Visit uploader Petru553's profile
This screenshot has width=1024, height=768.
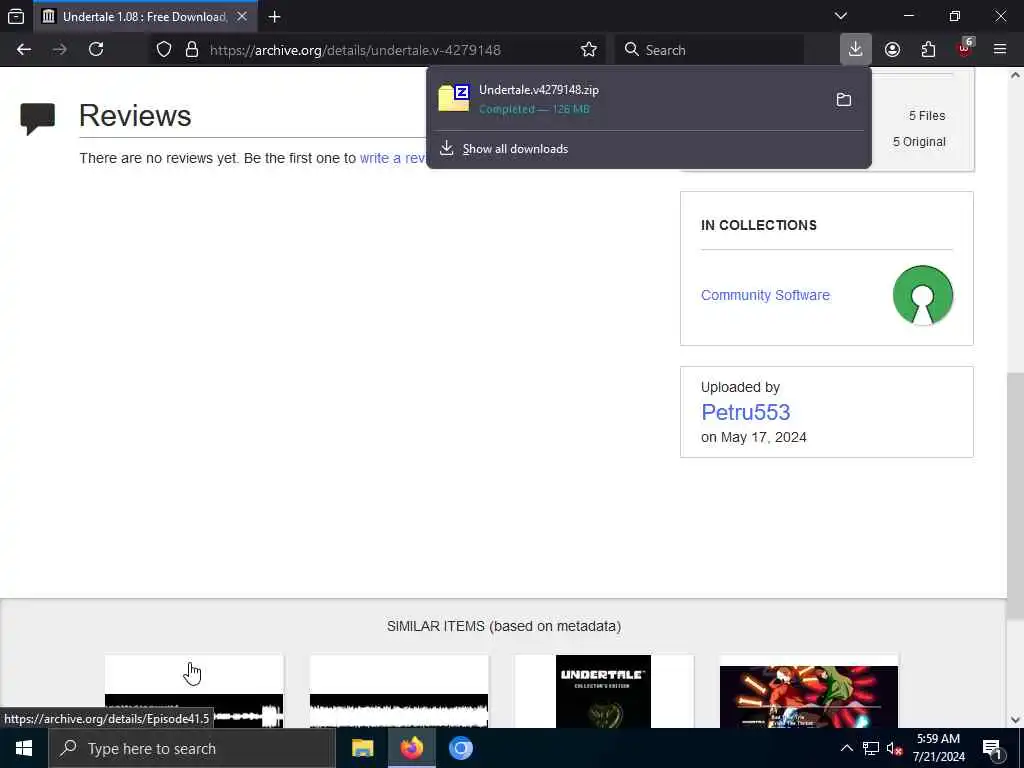746,412
